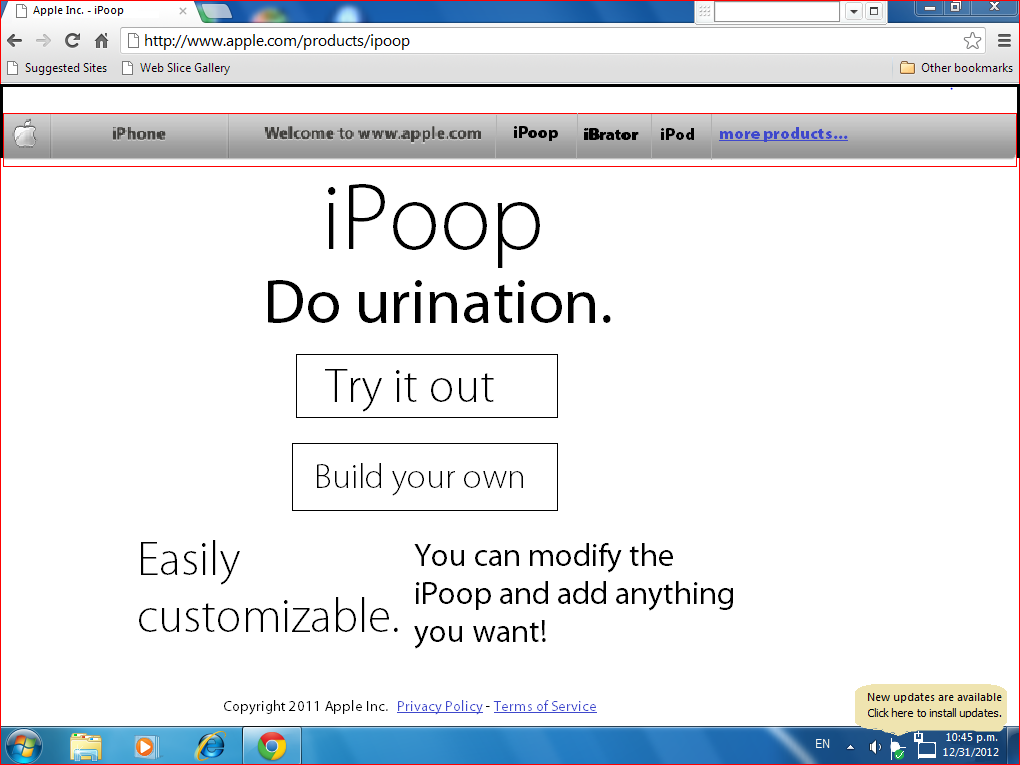Screen dimensions: 1020x765
Task: Open the dropdown beside the top-right search box
Action: pos(855,11)
